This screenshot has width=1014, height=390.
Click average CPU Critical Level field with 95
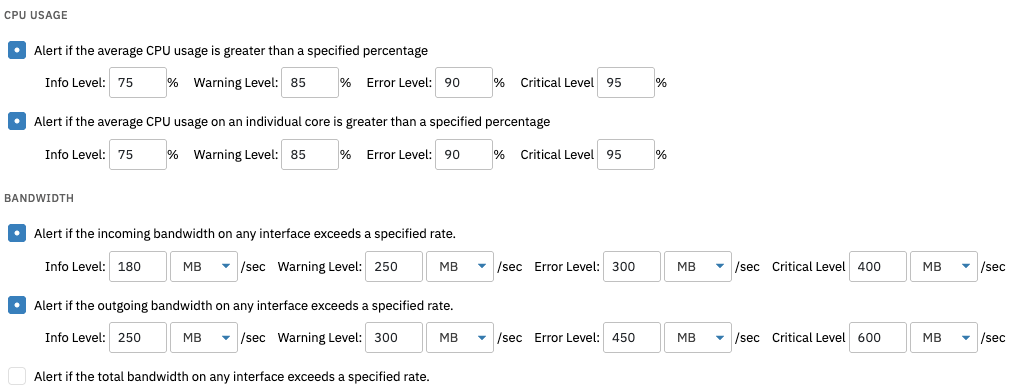click(625, 83)
